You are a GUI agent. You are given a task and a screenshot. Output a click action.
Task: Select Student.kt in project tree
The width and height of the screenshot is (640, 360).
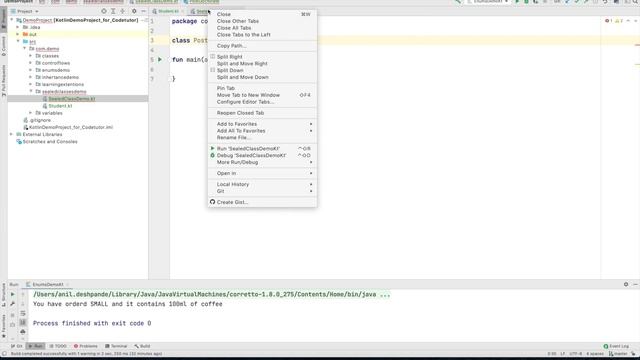pos(60,106)
